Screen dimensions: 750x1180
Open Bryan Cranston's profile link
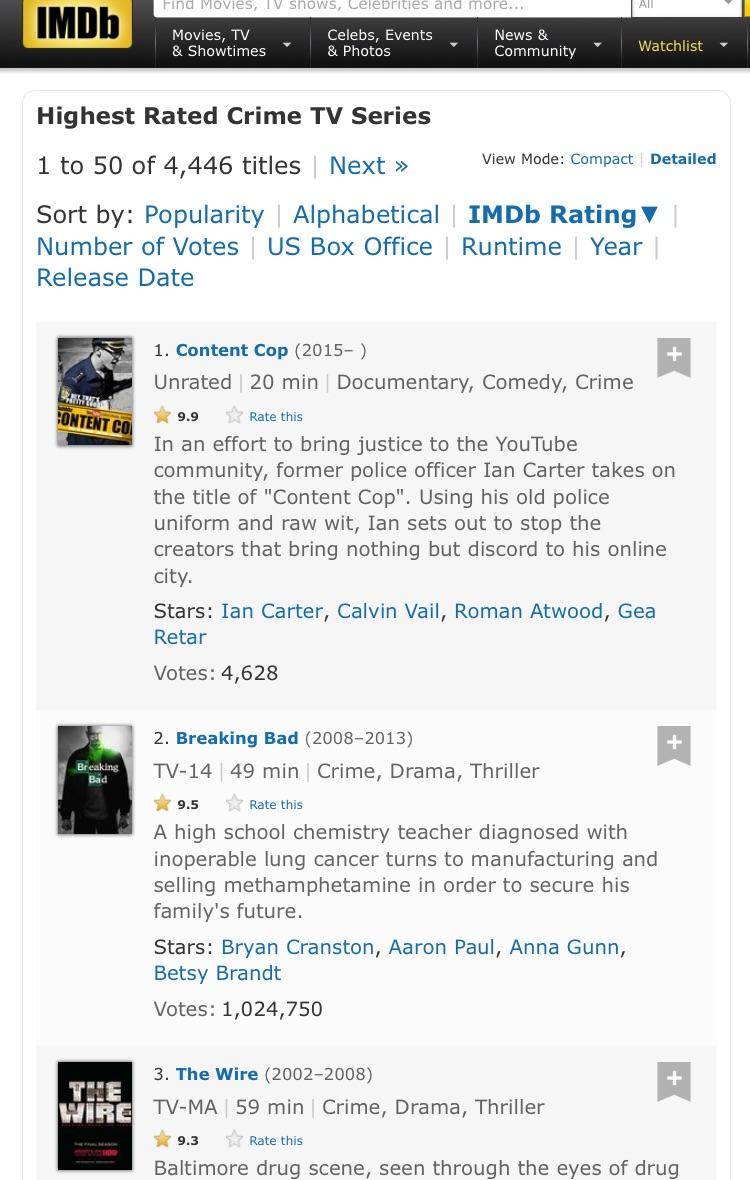coord(297,947)
